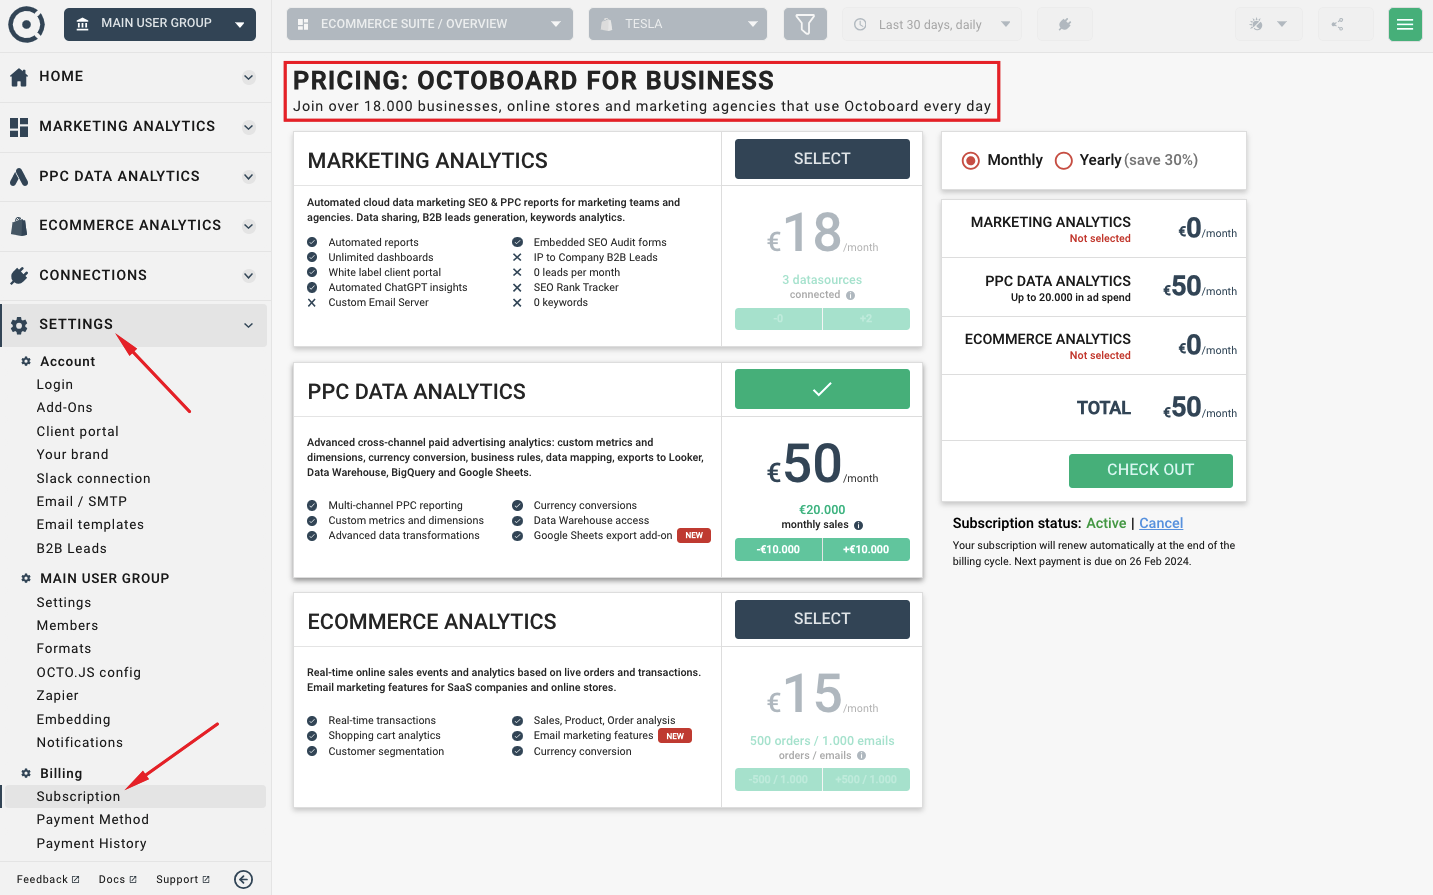Screen dimensions: 1433x895
Task: Open Add-Ons in sidebar
Action: 65,408
